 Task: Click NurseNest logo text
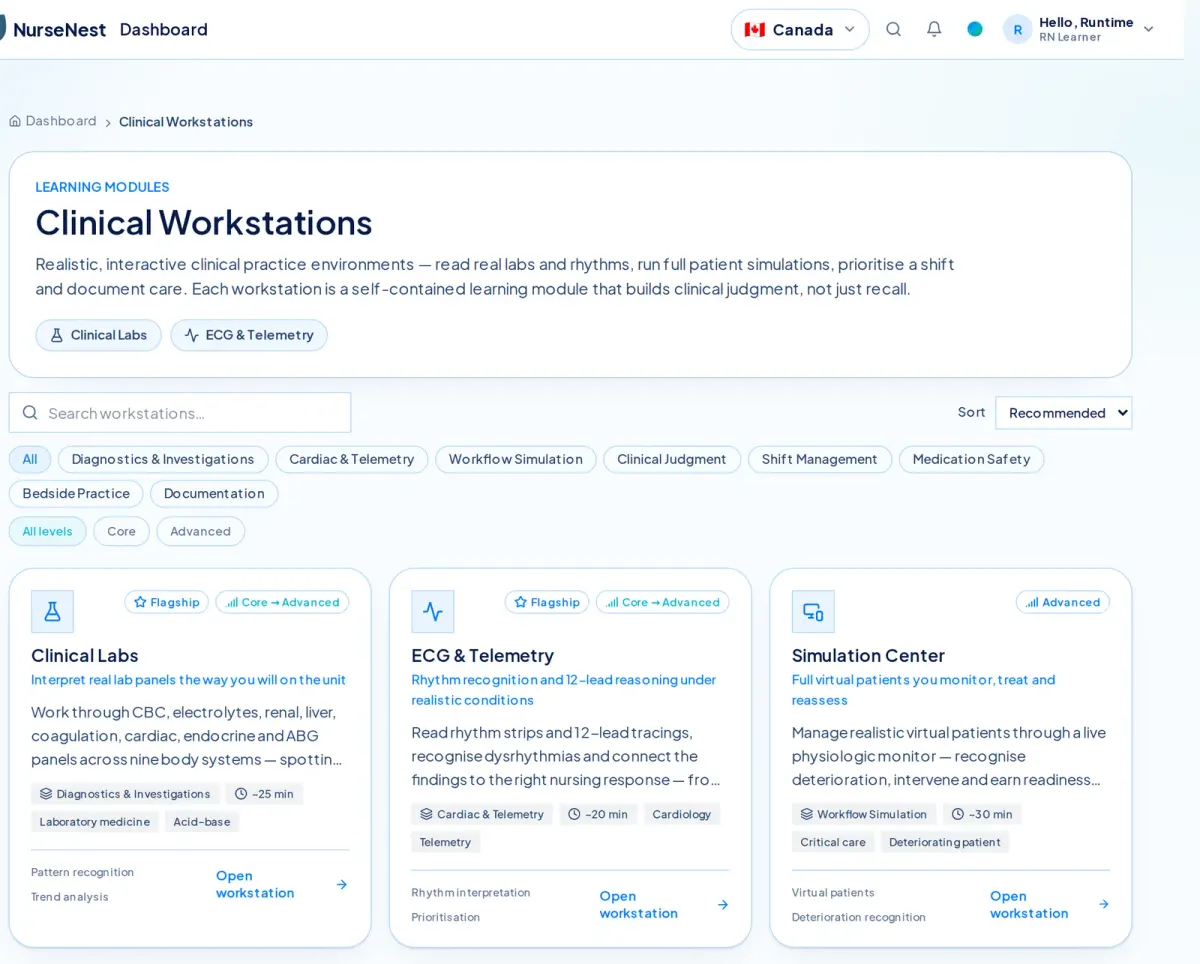(x=59, y=30)
